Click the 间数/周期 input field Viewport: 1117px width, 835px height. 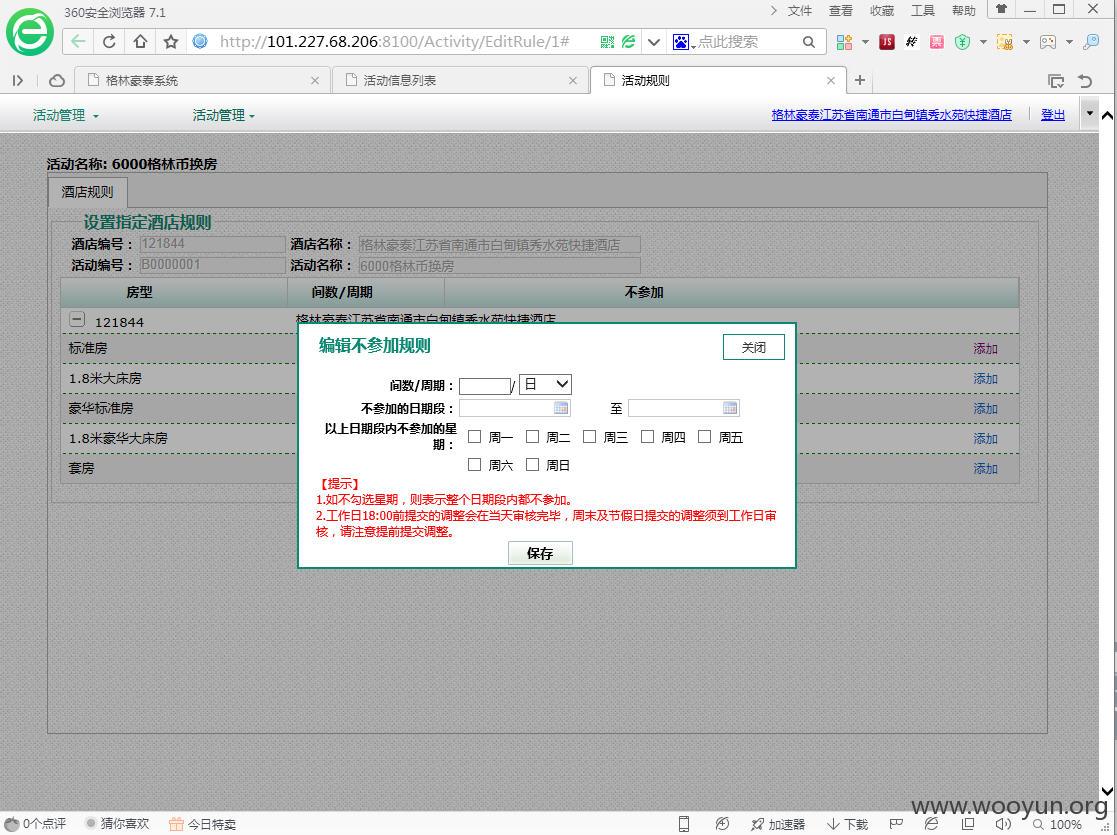point(485,386)
